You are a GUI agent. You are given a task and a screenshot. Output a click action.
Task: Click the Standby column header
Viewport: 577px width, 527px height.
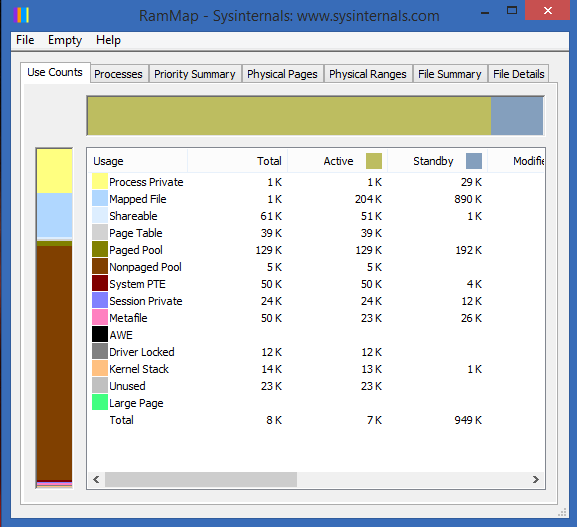(437, 161)
